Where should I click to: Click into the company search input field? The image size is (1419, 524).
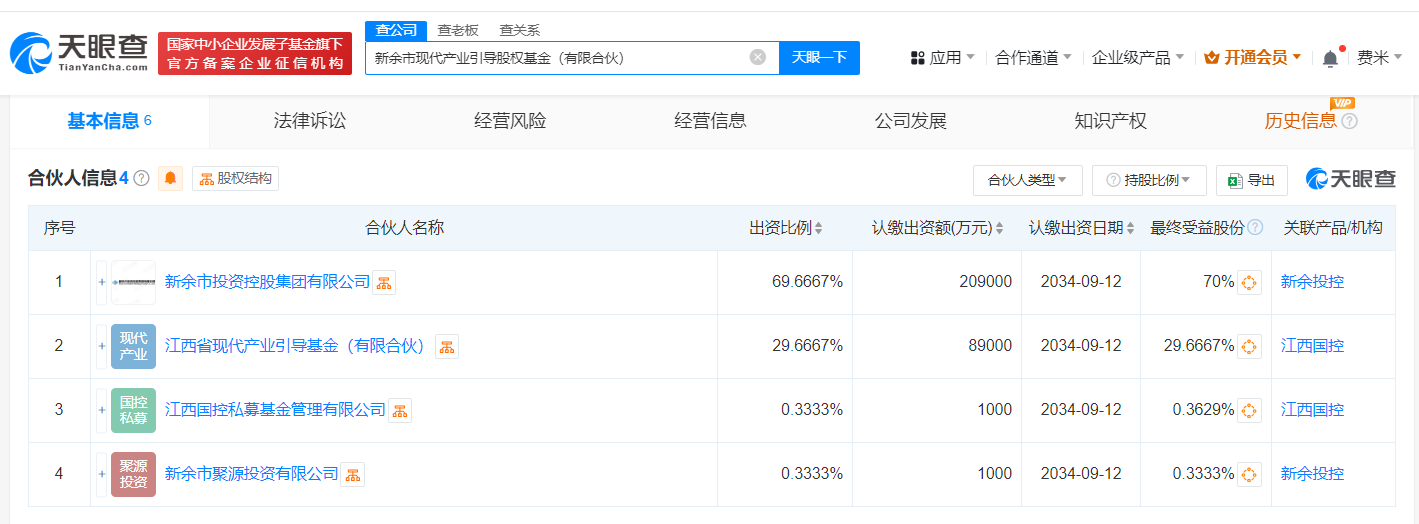(555, 58)
